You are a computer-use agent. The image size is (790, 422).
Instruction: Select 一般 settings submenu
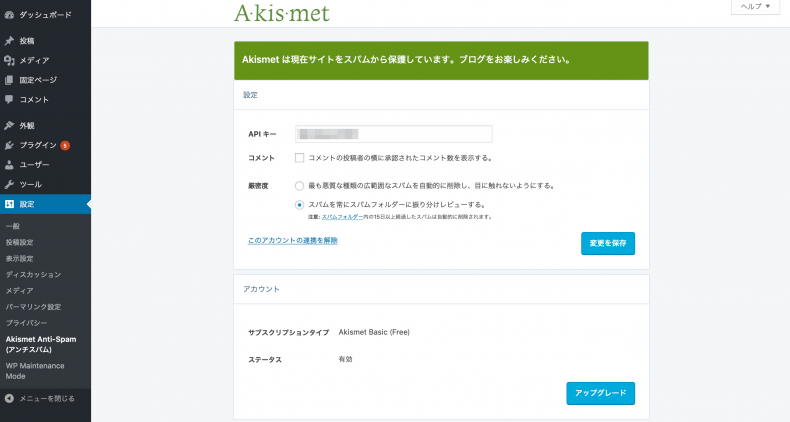coord(13,226)
